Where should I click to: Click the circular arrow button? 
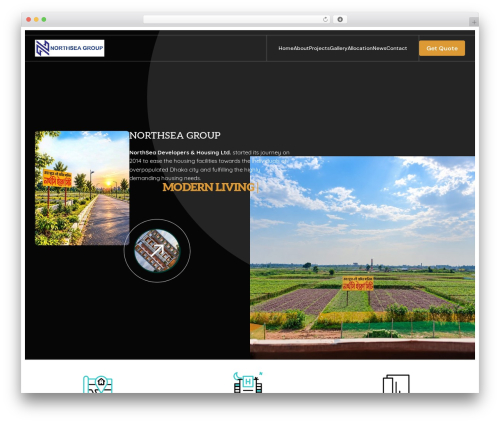(x=157, y=251)
